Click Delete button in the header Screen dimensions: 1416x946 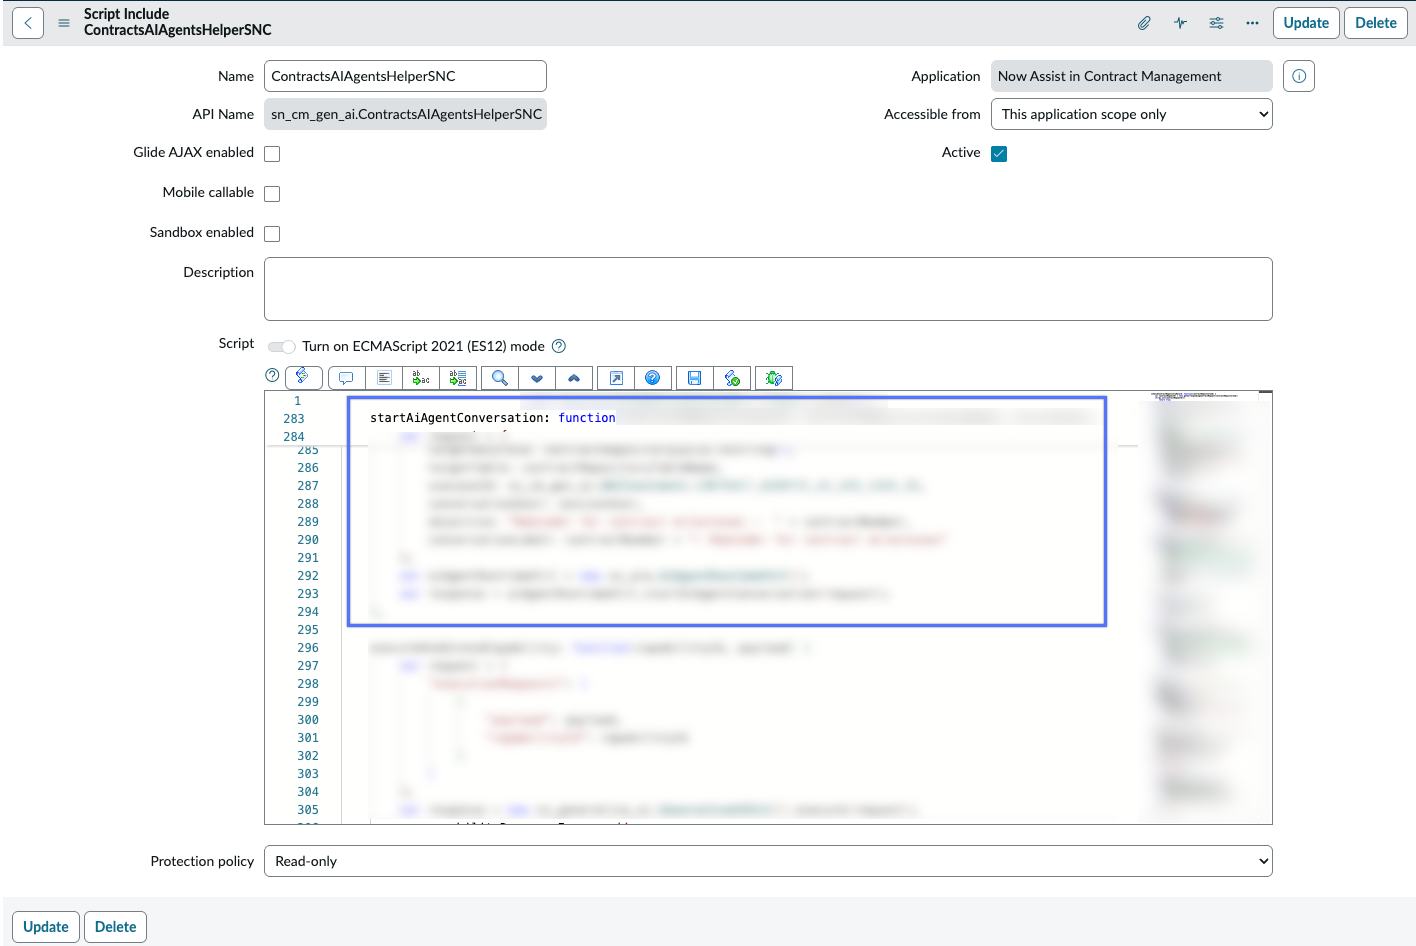1376,23
